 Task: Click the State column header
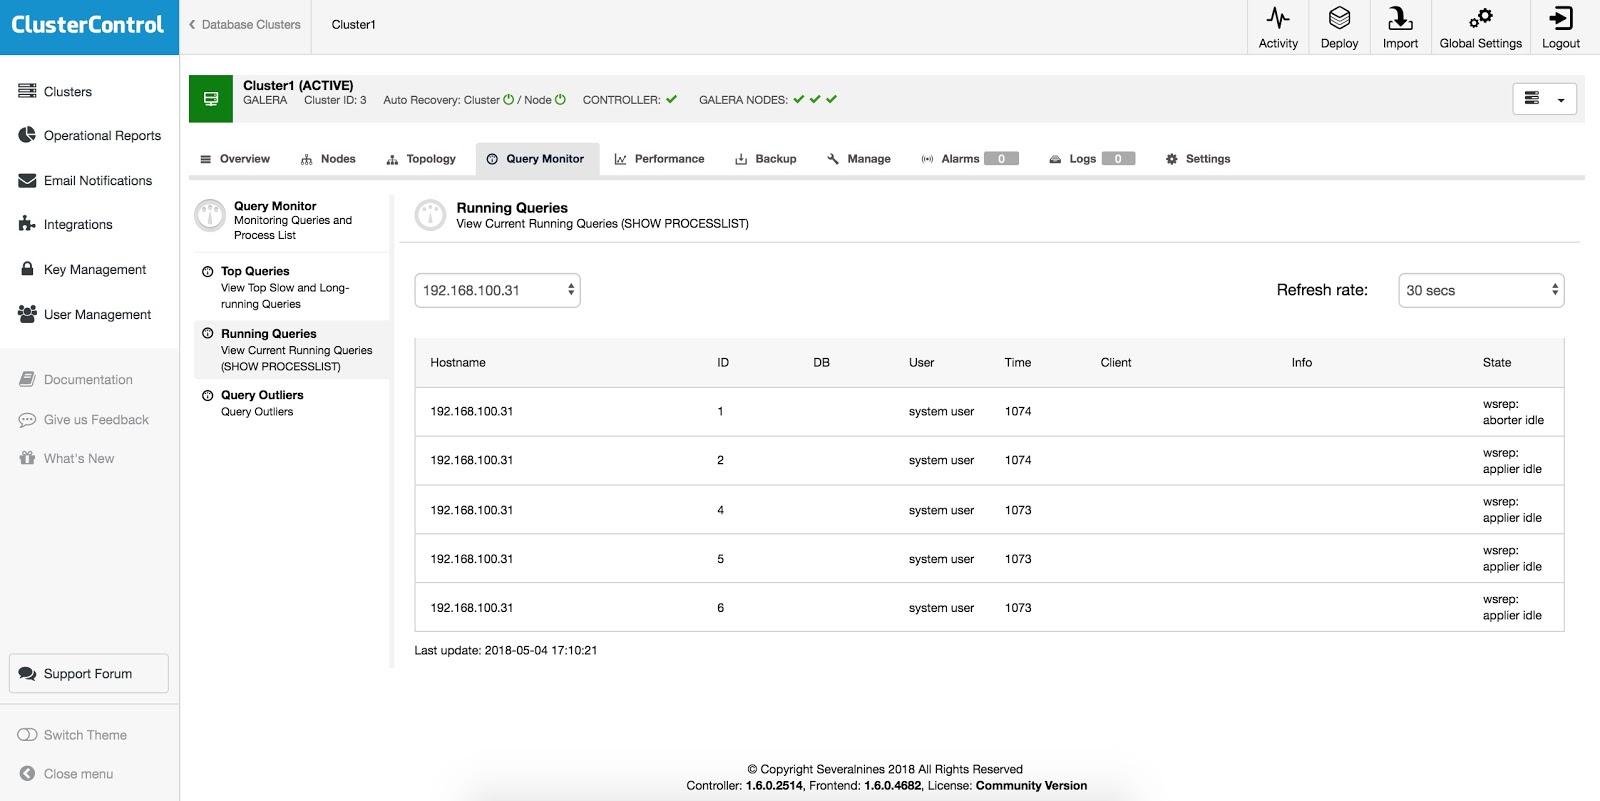pyautogui.click(x=1497, y=363)
